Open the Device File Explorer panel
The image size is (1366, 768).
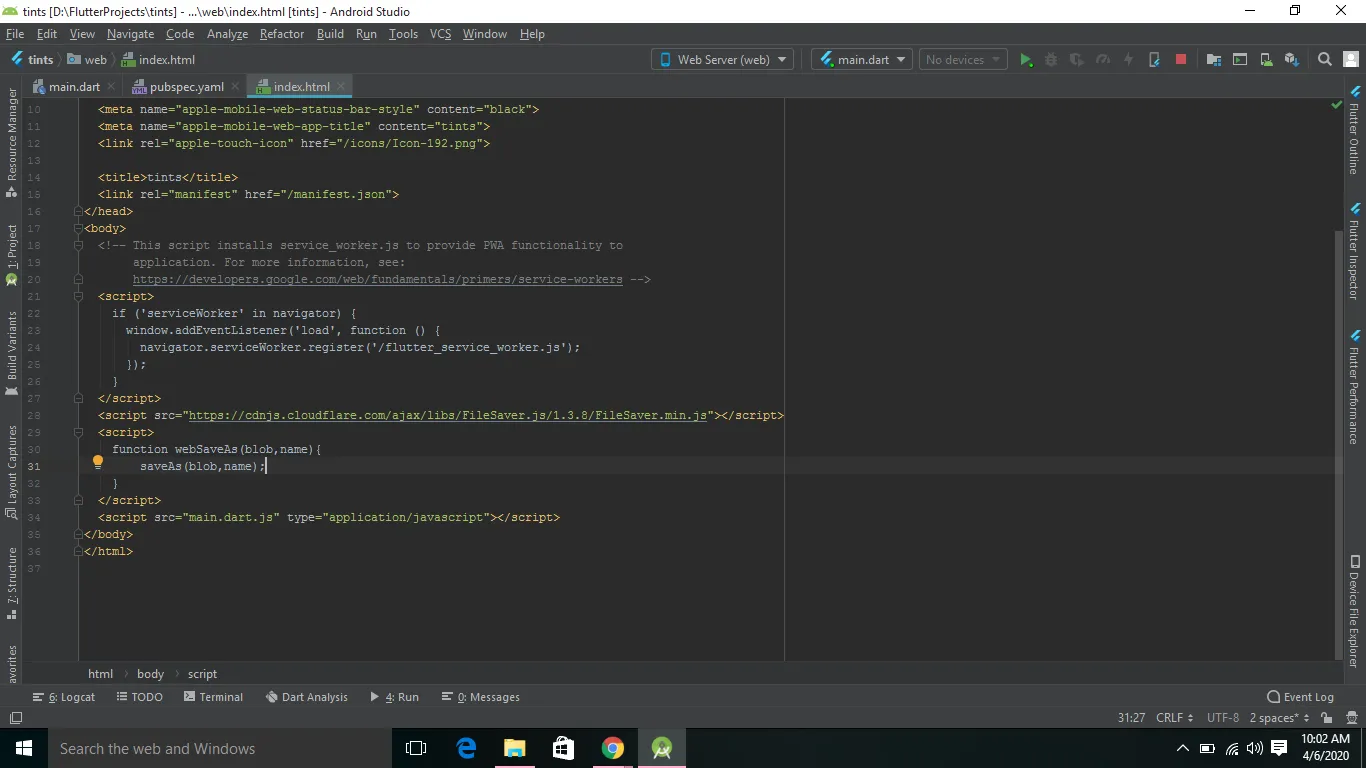(x=1355, y=611)
